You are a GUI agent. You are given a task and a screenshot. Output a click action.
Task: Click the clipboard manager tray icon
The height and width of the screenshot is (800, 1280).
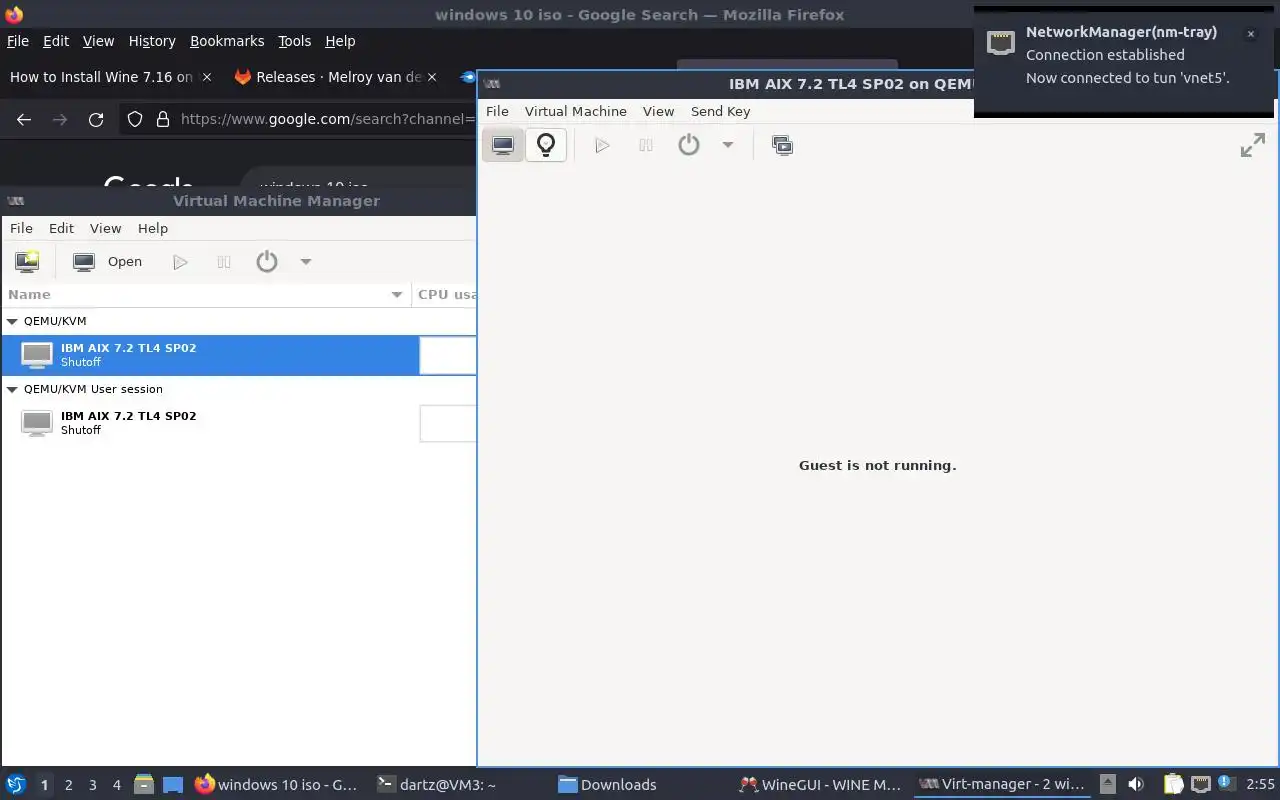coord(1173,785)
